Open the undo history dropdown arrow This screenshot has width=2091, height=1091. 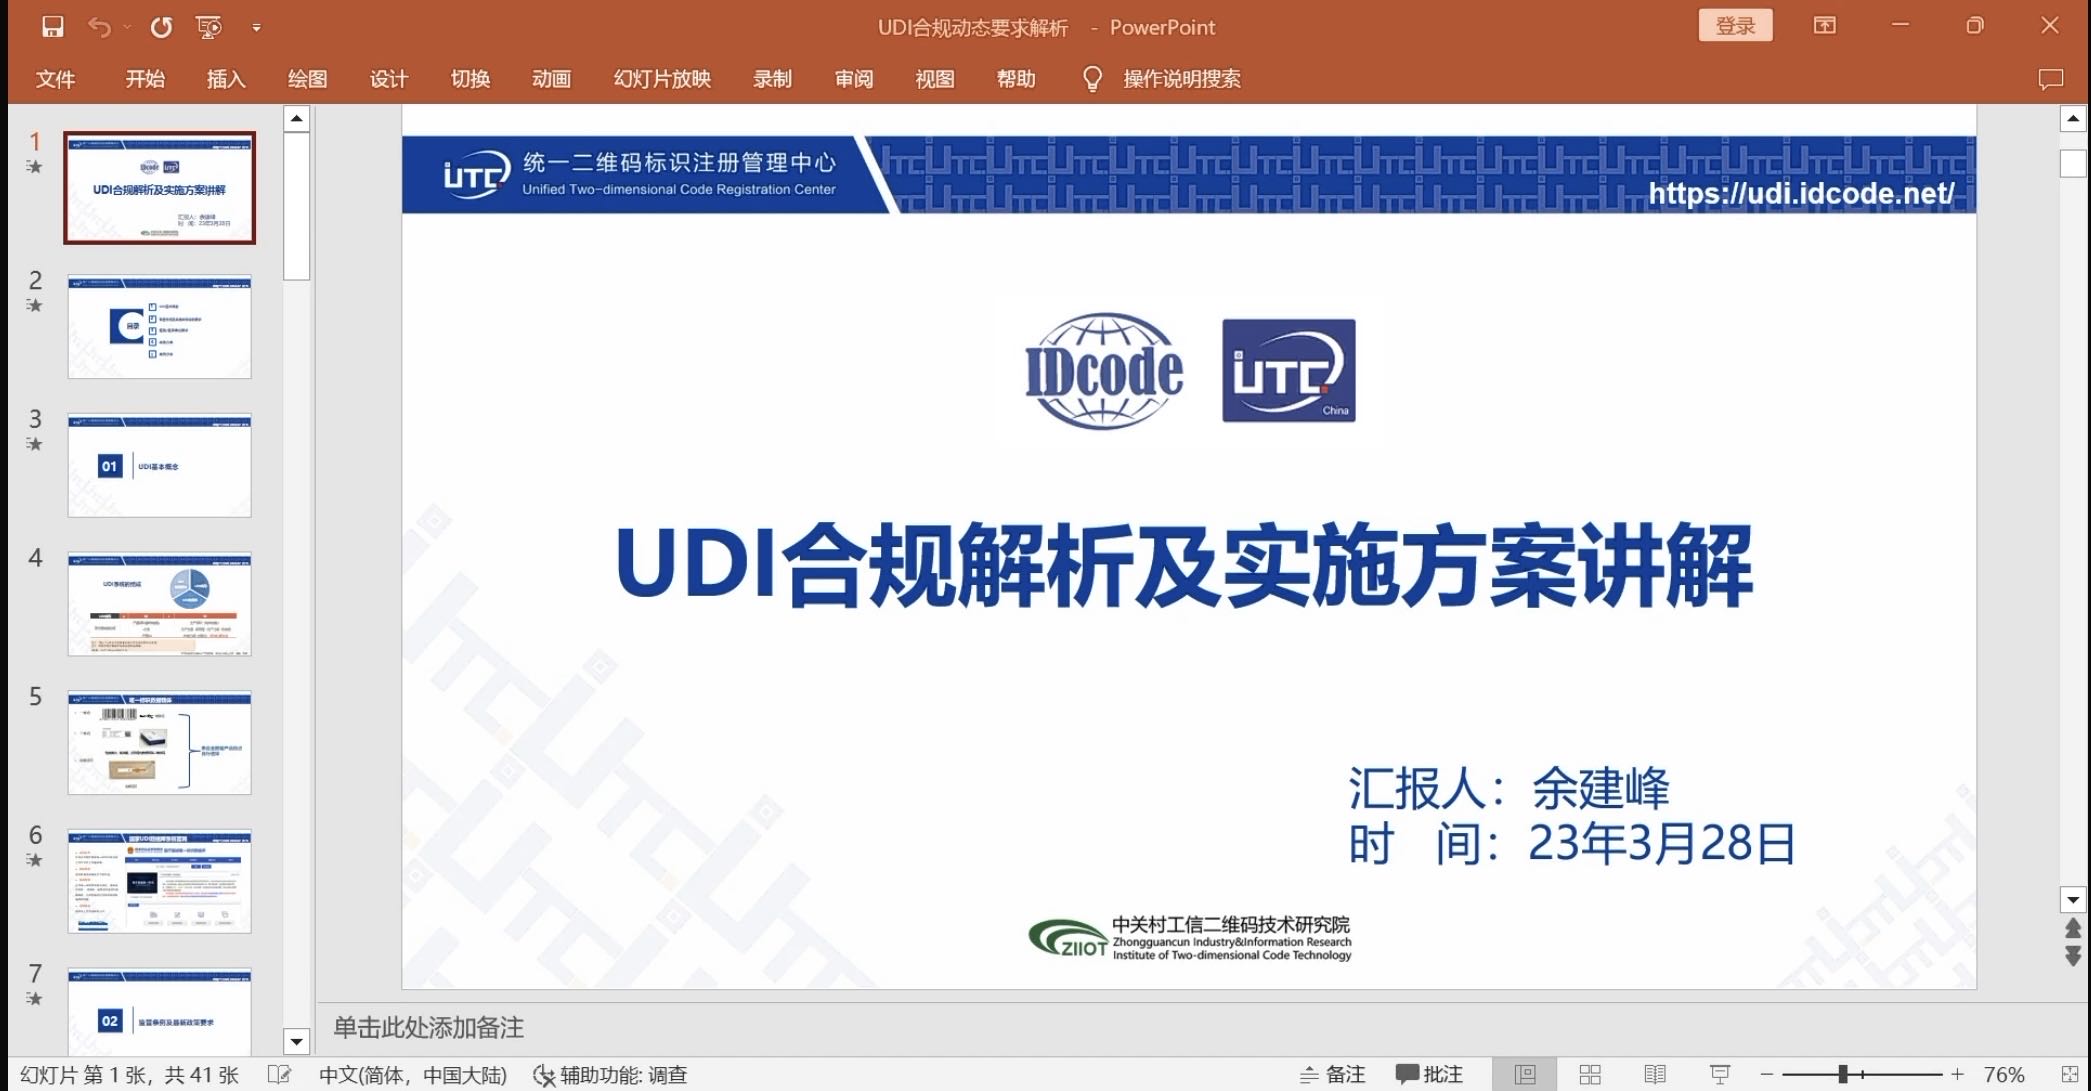coord(127,27)
